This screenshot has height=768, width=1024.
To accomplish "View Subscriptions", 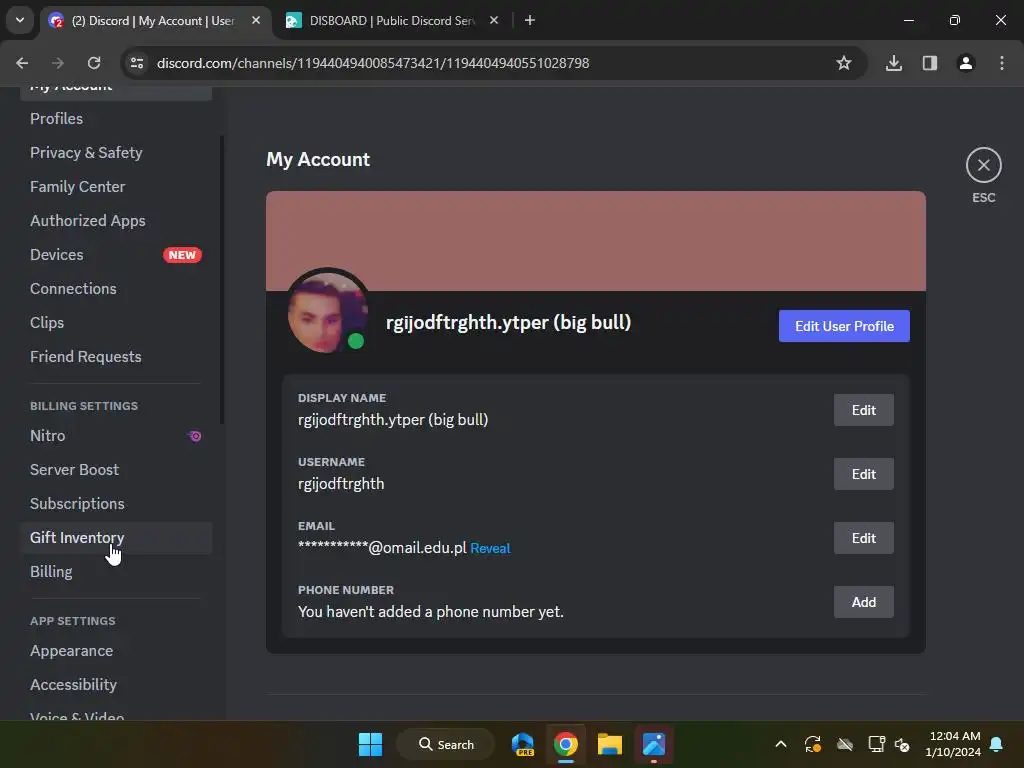I will pos(116,504).
